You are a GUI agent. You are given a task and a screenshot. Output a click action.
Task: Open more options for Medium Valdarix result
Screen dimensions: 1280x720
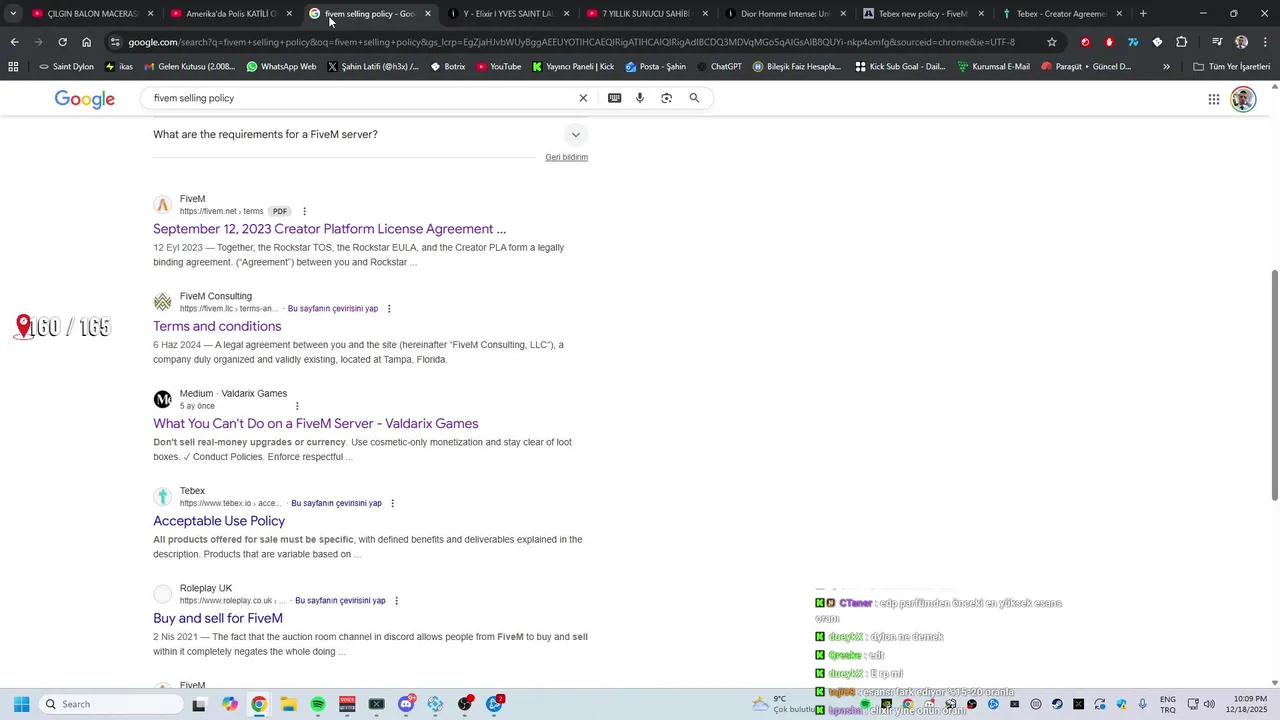point(297,406)
